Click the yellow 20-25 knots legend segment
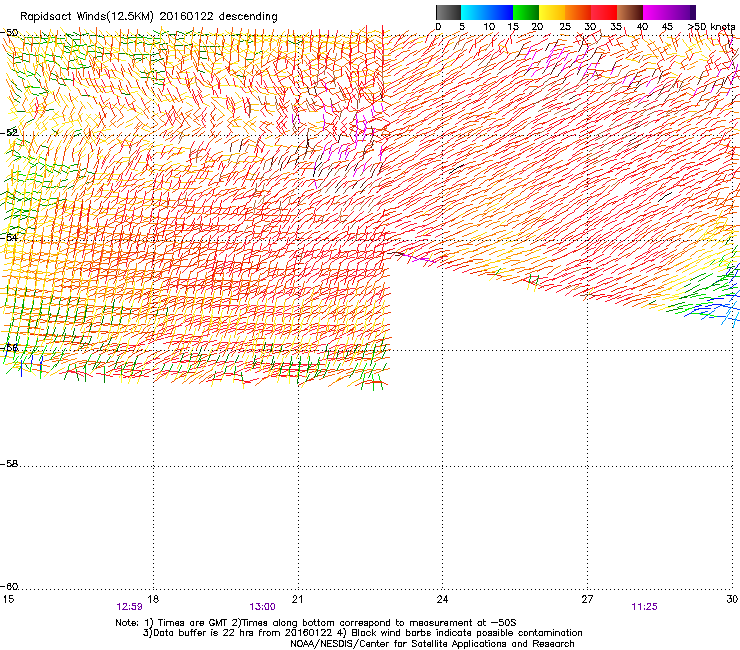The height and width of the screenshot is (650, 740). pyautogui.click(x=552, y=12)
